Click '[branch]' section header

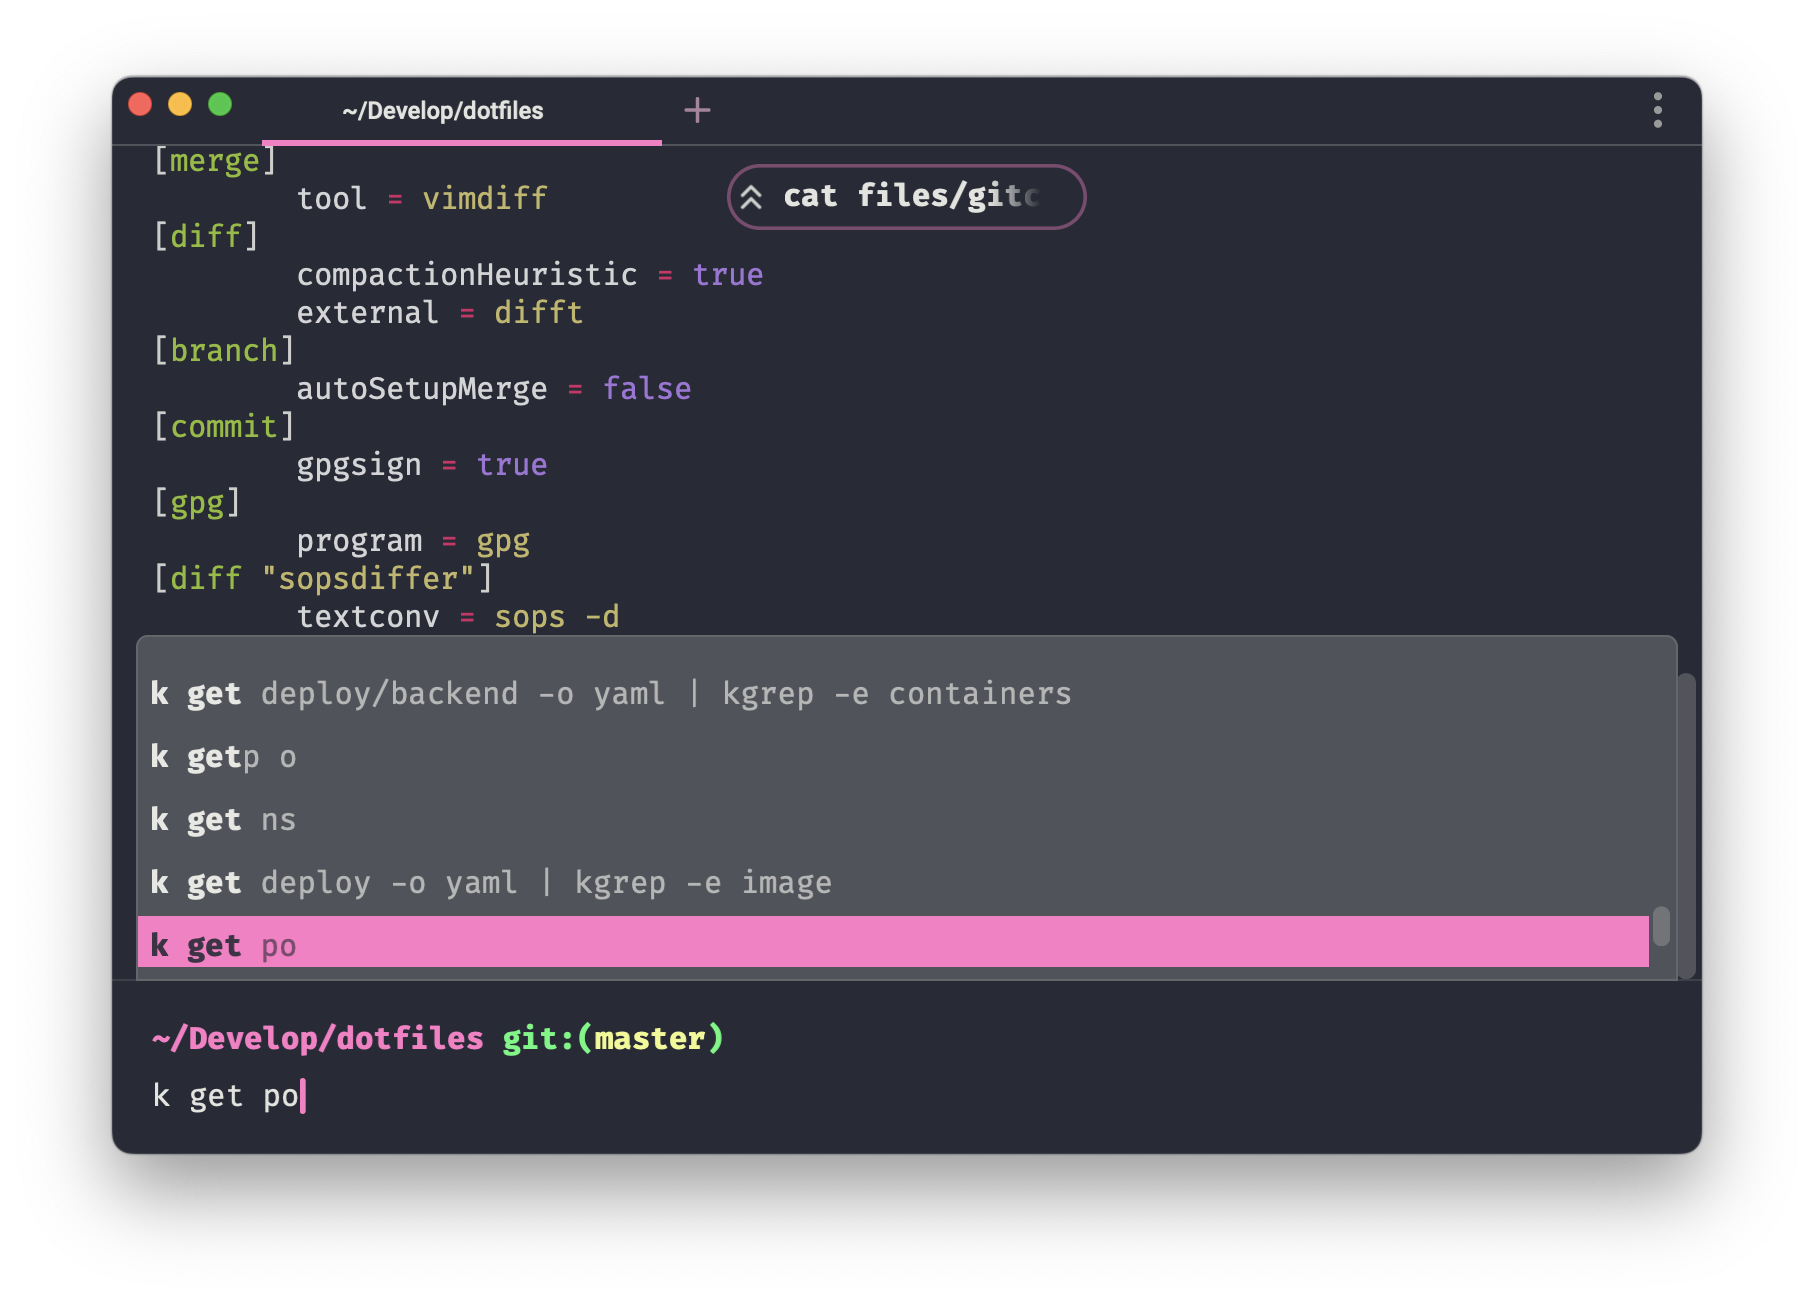pos(224,351)
